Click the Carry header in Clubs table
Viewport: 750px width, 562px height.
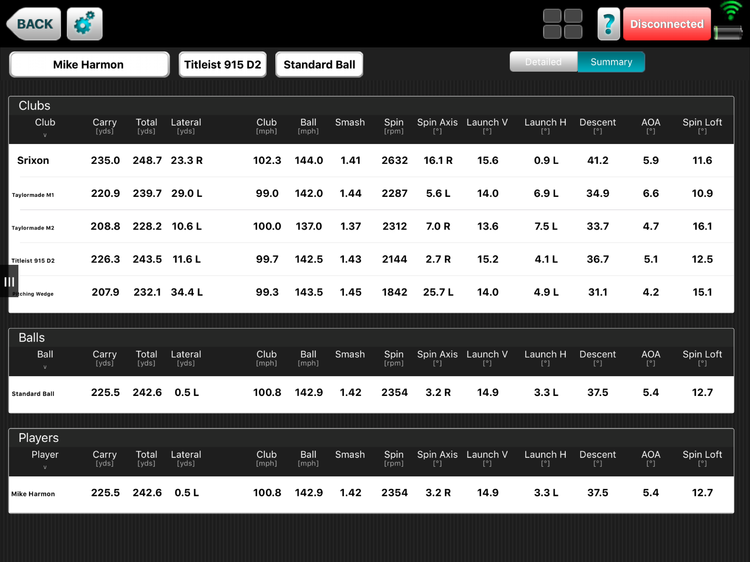pyautogui.click(x=105, y=126)
